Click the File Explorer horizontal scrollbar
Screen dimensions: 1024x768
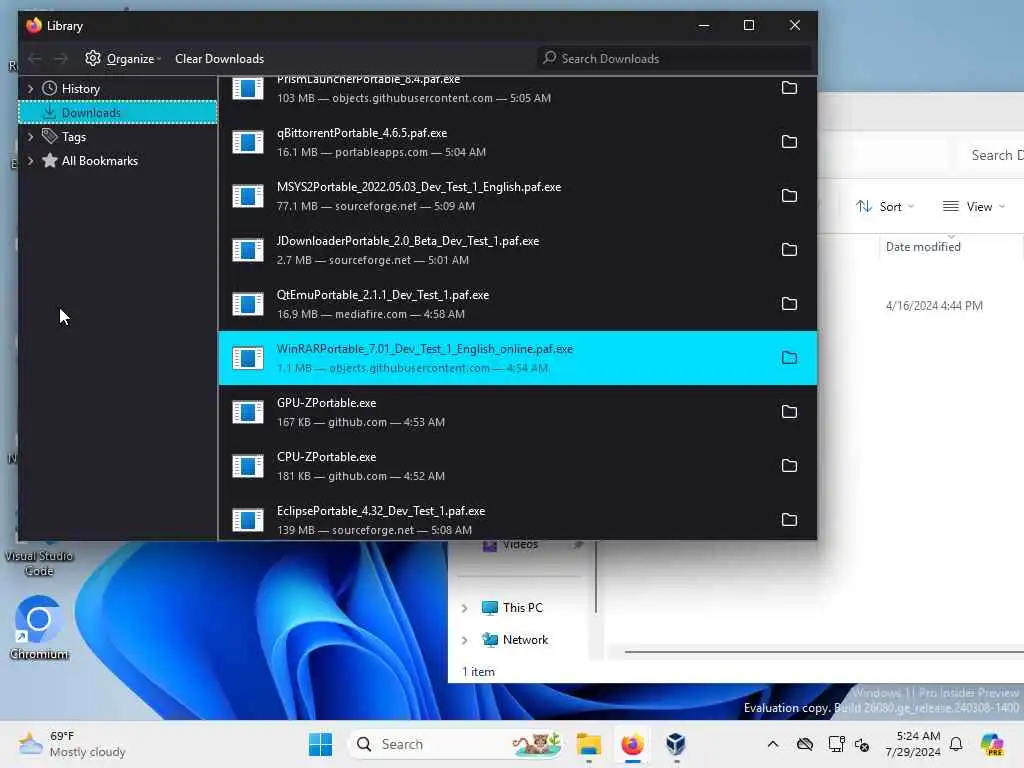tap(824, 651)
